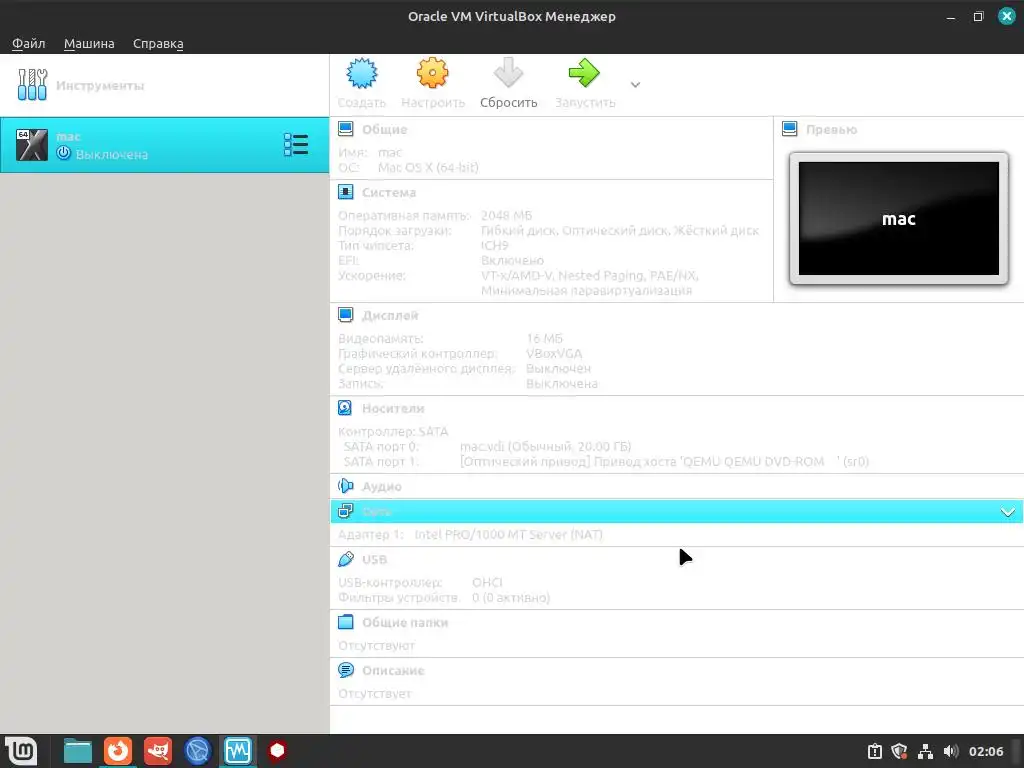Select the mac virtual machine entry
This screenshot has width=1024, height=768.
click(x=165, y=145)
